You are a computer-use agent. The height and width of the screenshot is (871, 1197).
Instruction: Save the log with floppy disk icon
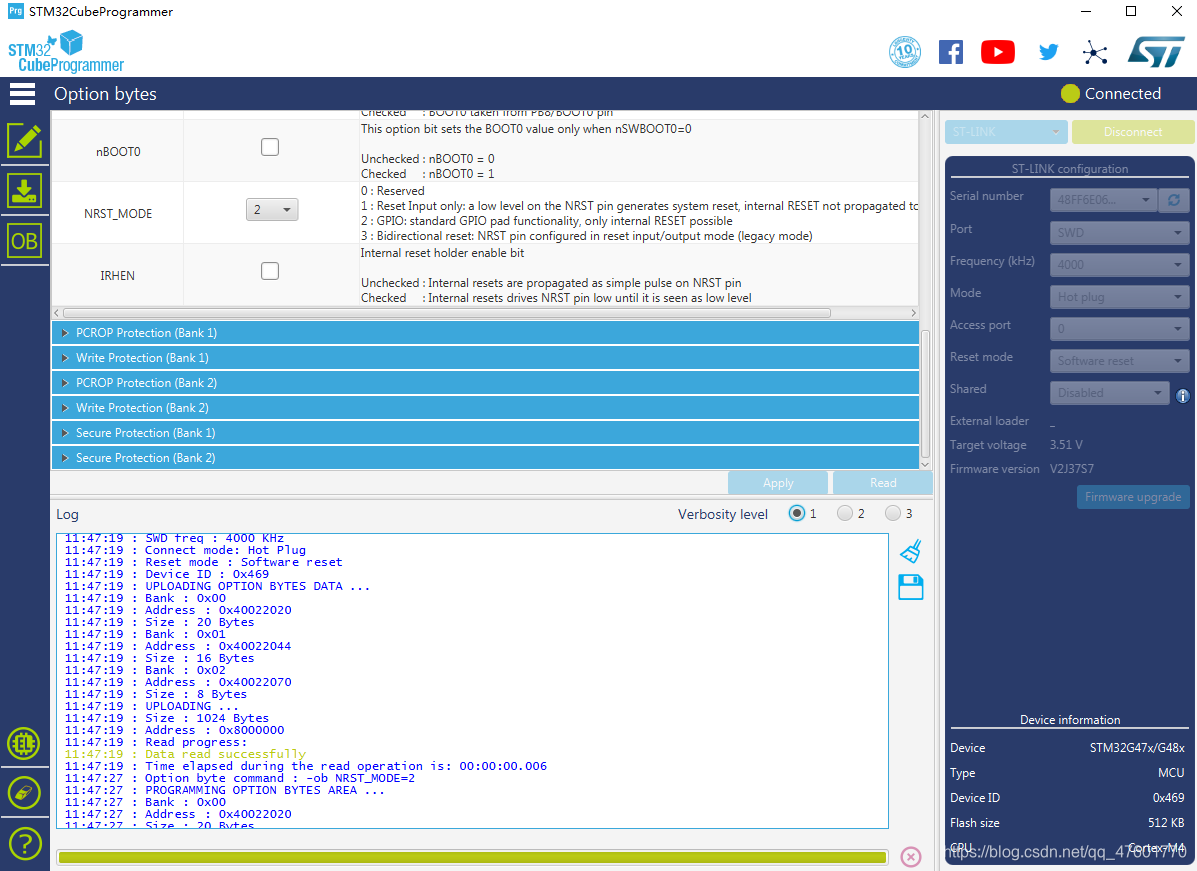(x=911, y=587)
